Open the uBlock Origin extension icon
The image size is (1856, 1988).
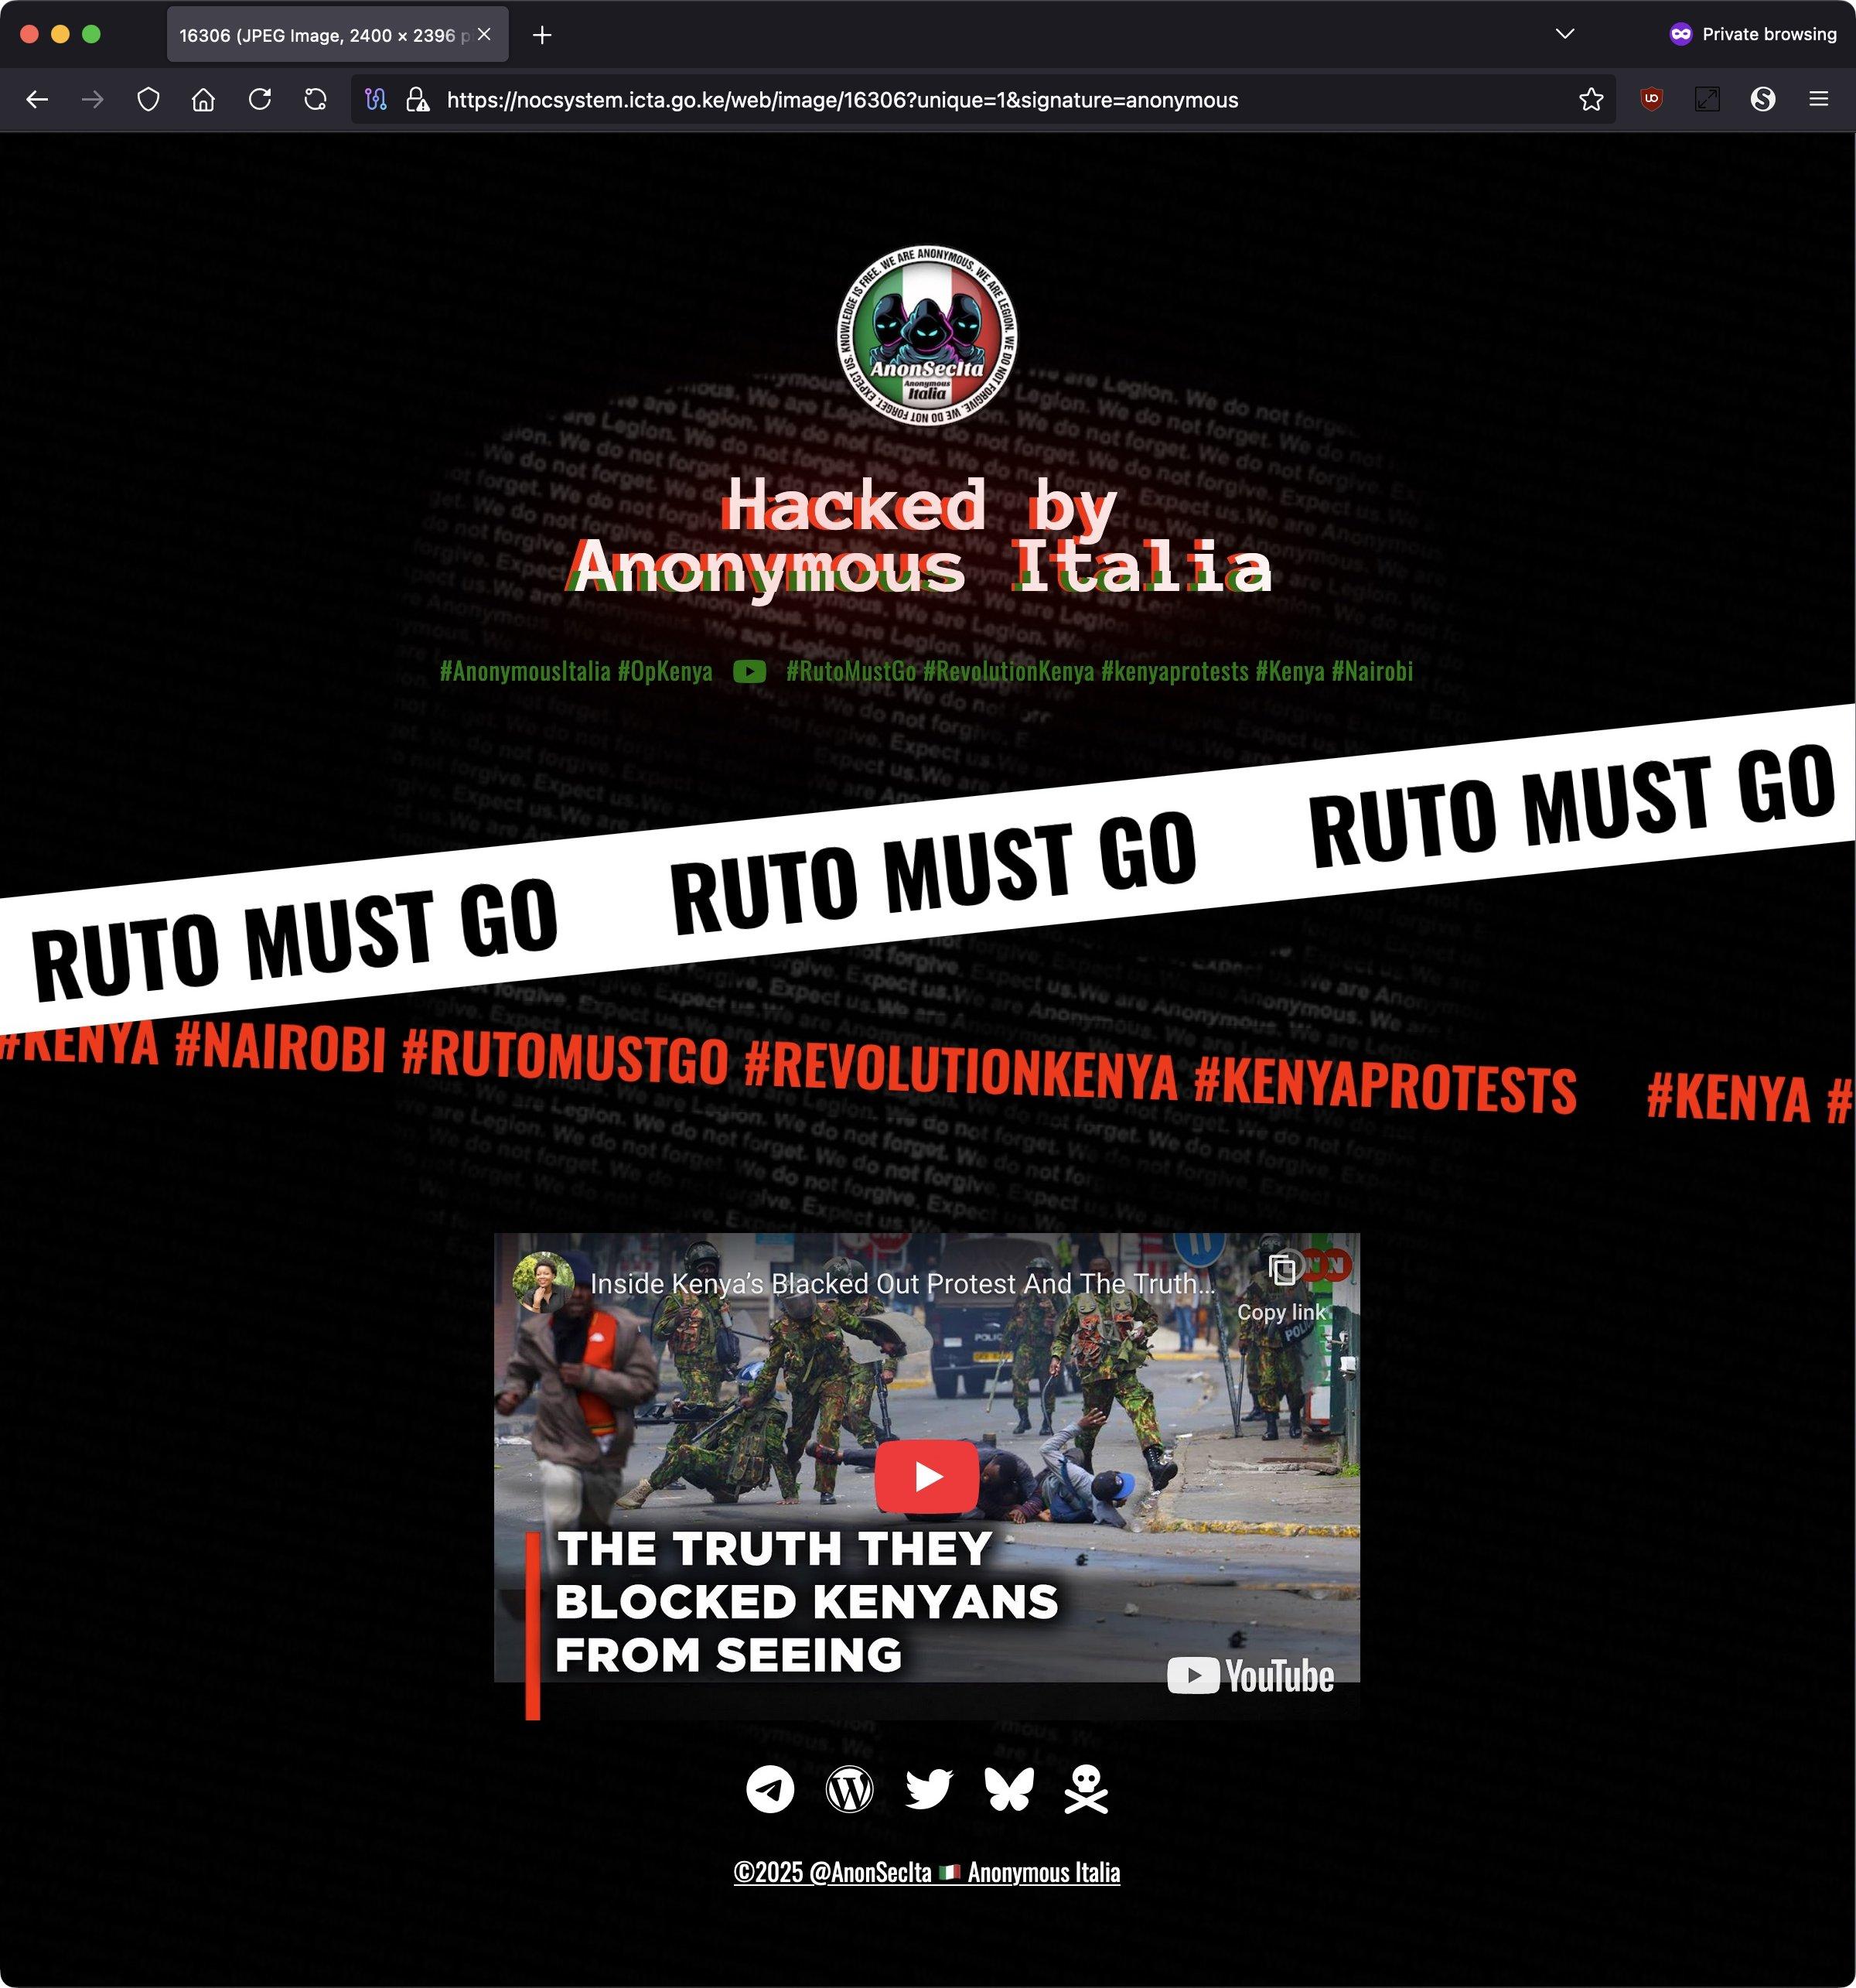click(1651, 99)
